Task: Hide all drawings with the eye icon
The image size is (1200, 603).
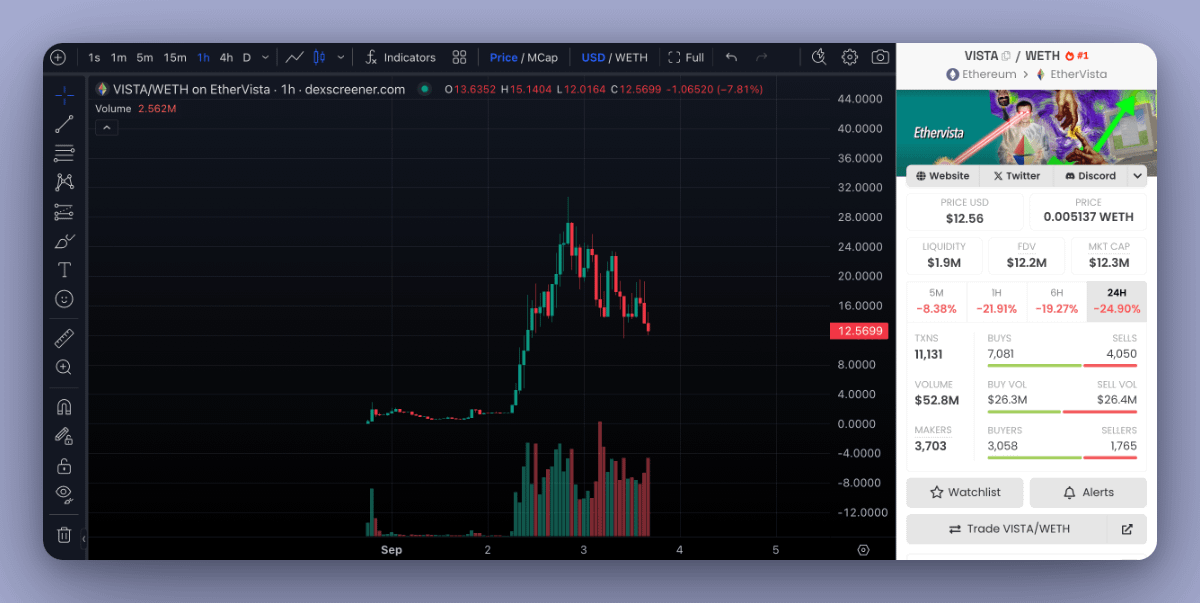Action: 64,493
